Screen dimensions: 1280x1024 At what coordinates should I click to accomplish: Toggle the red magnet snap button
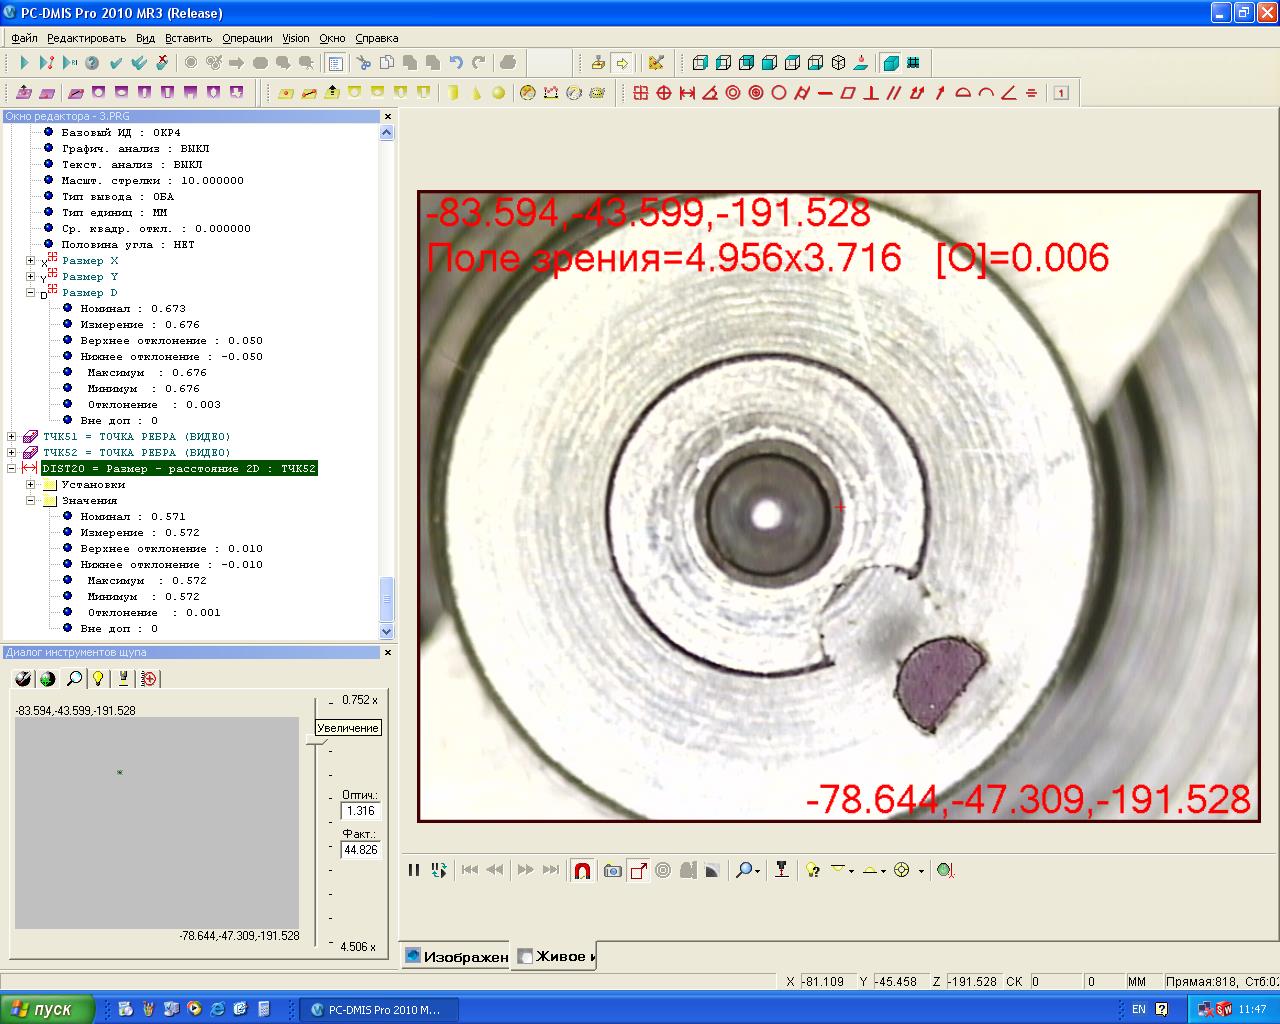(583, 871)
